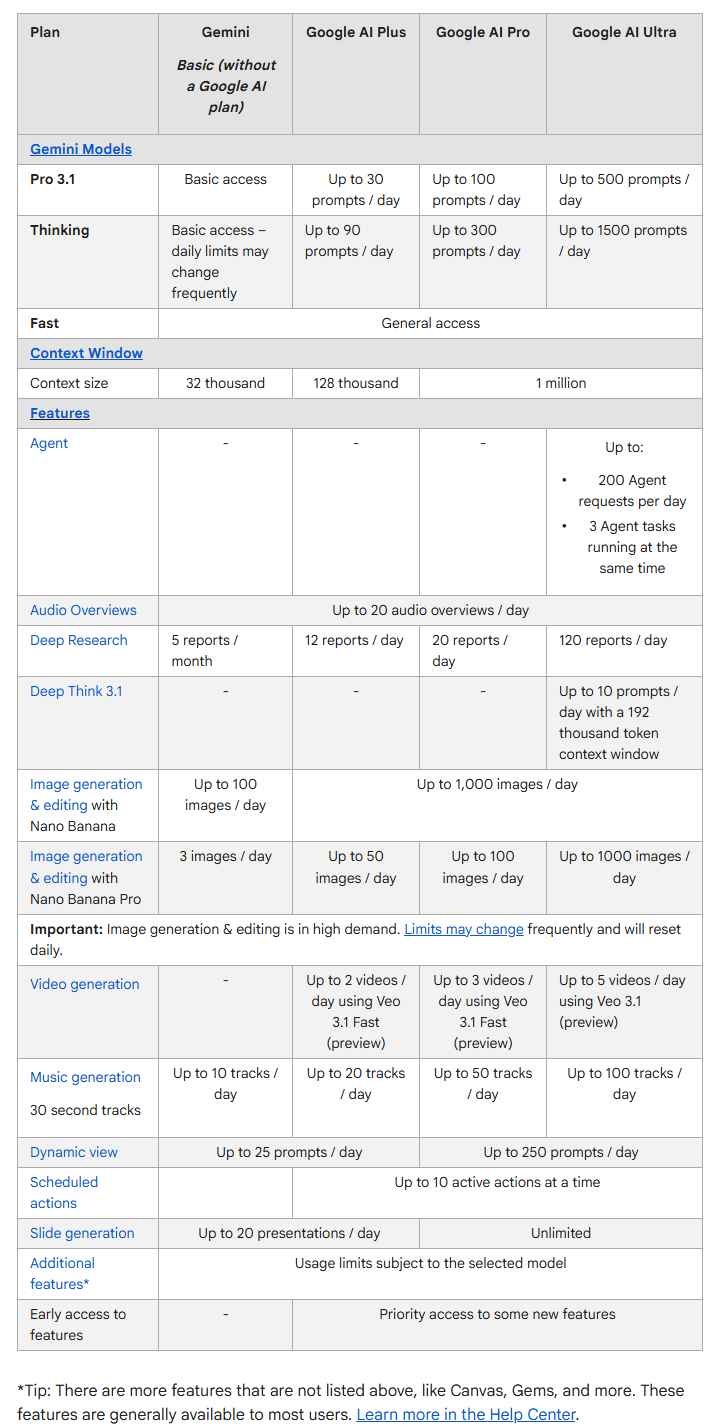Click the '12 reports / day' cell
This screenshot has width=718, height=1428.
(x=356, y=651)
